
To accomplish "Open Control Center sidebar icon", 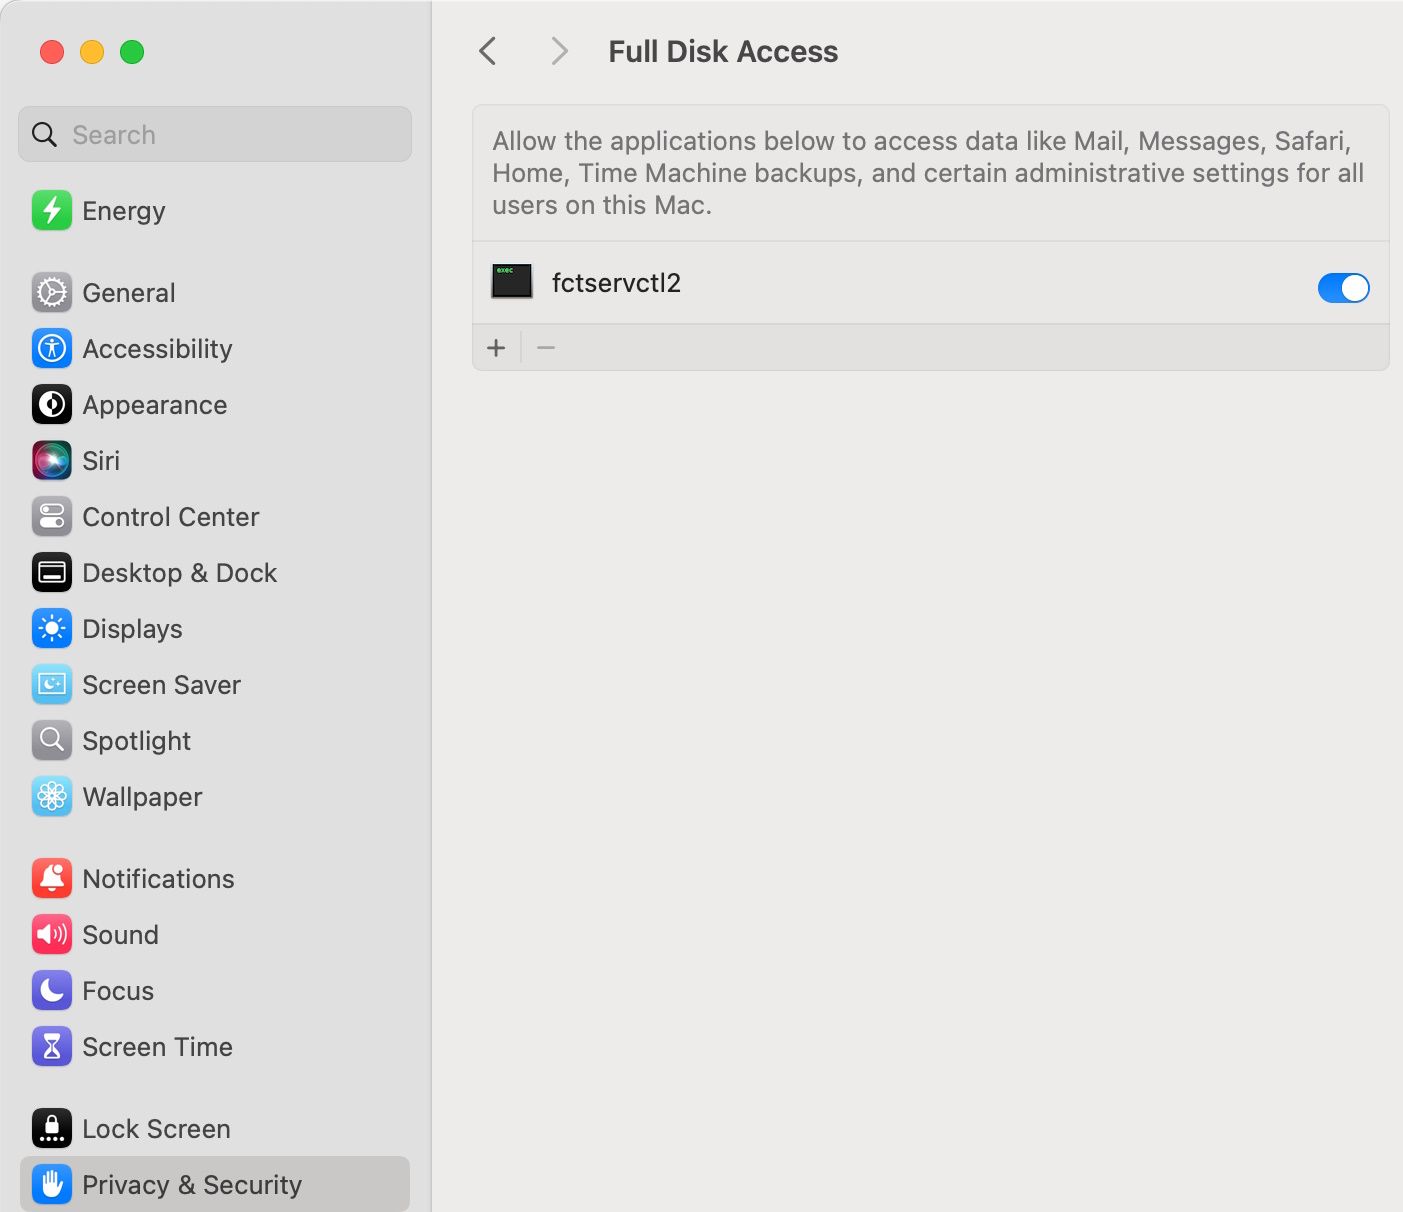I will coord(52,517).
